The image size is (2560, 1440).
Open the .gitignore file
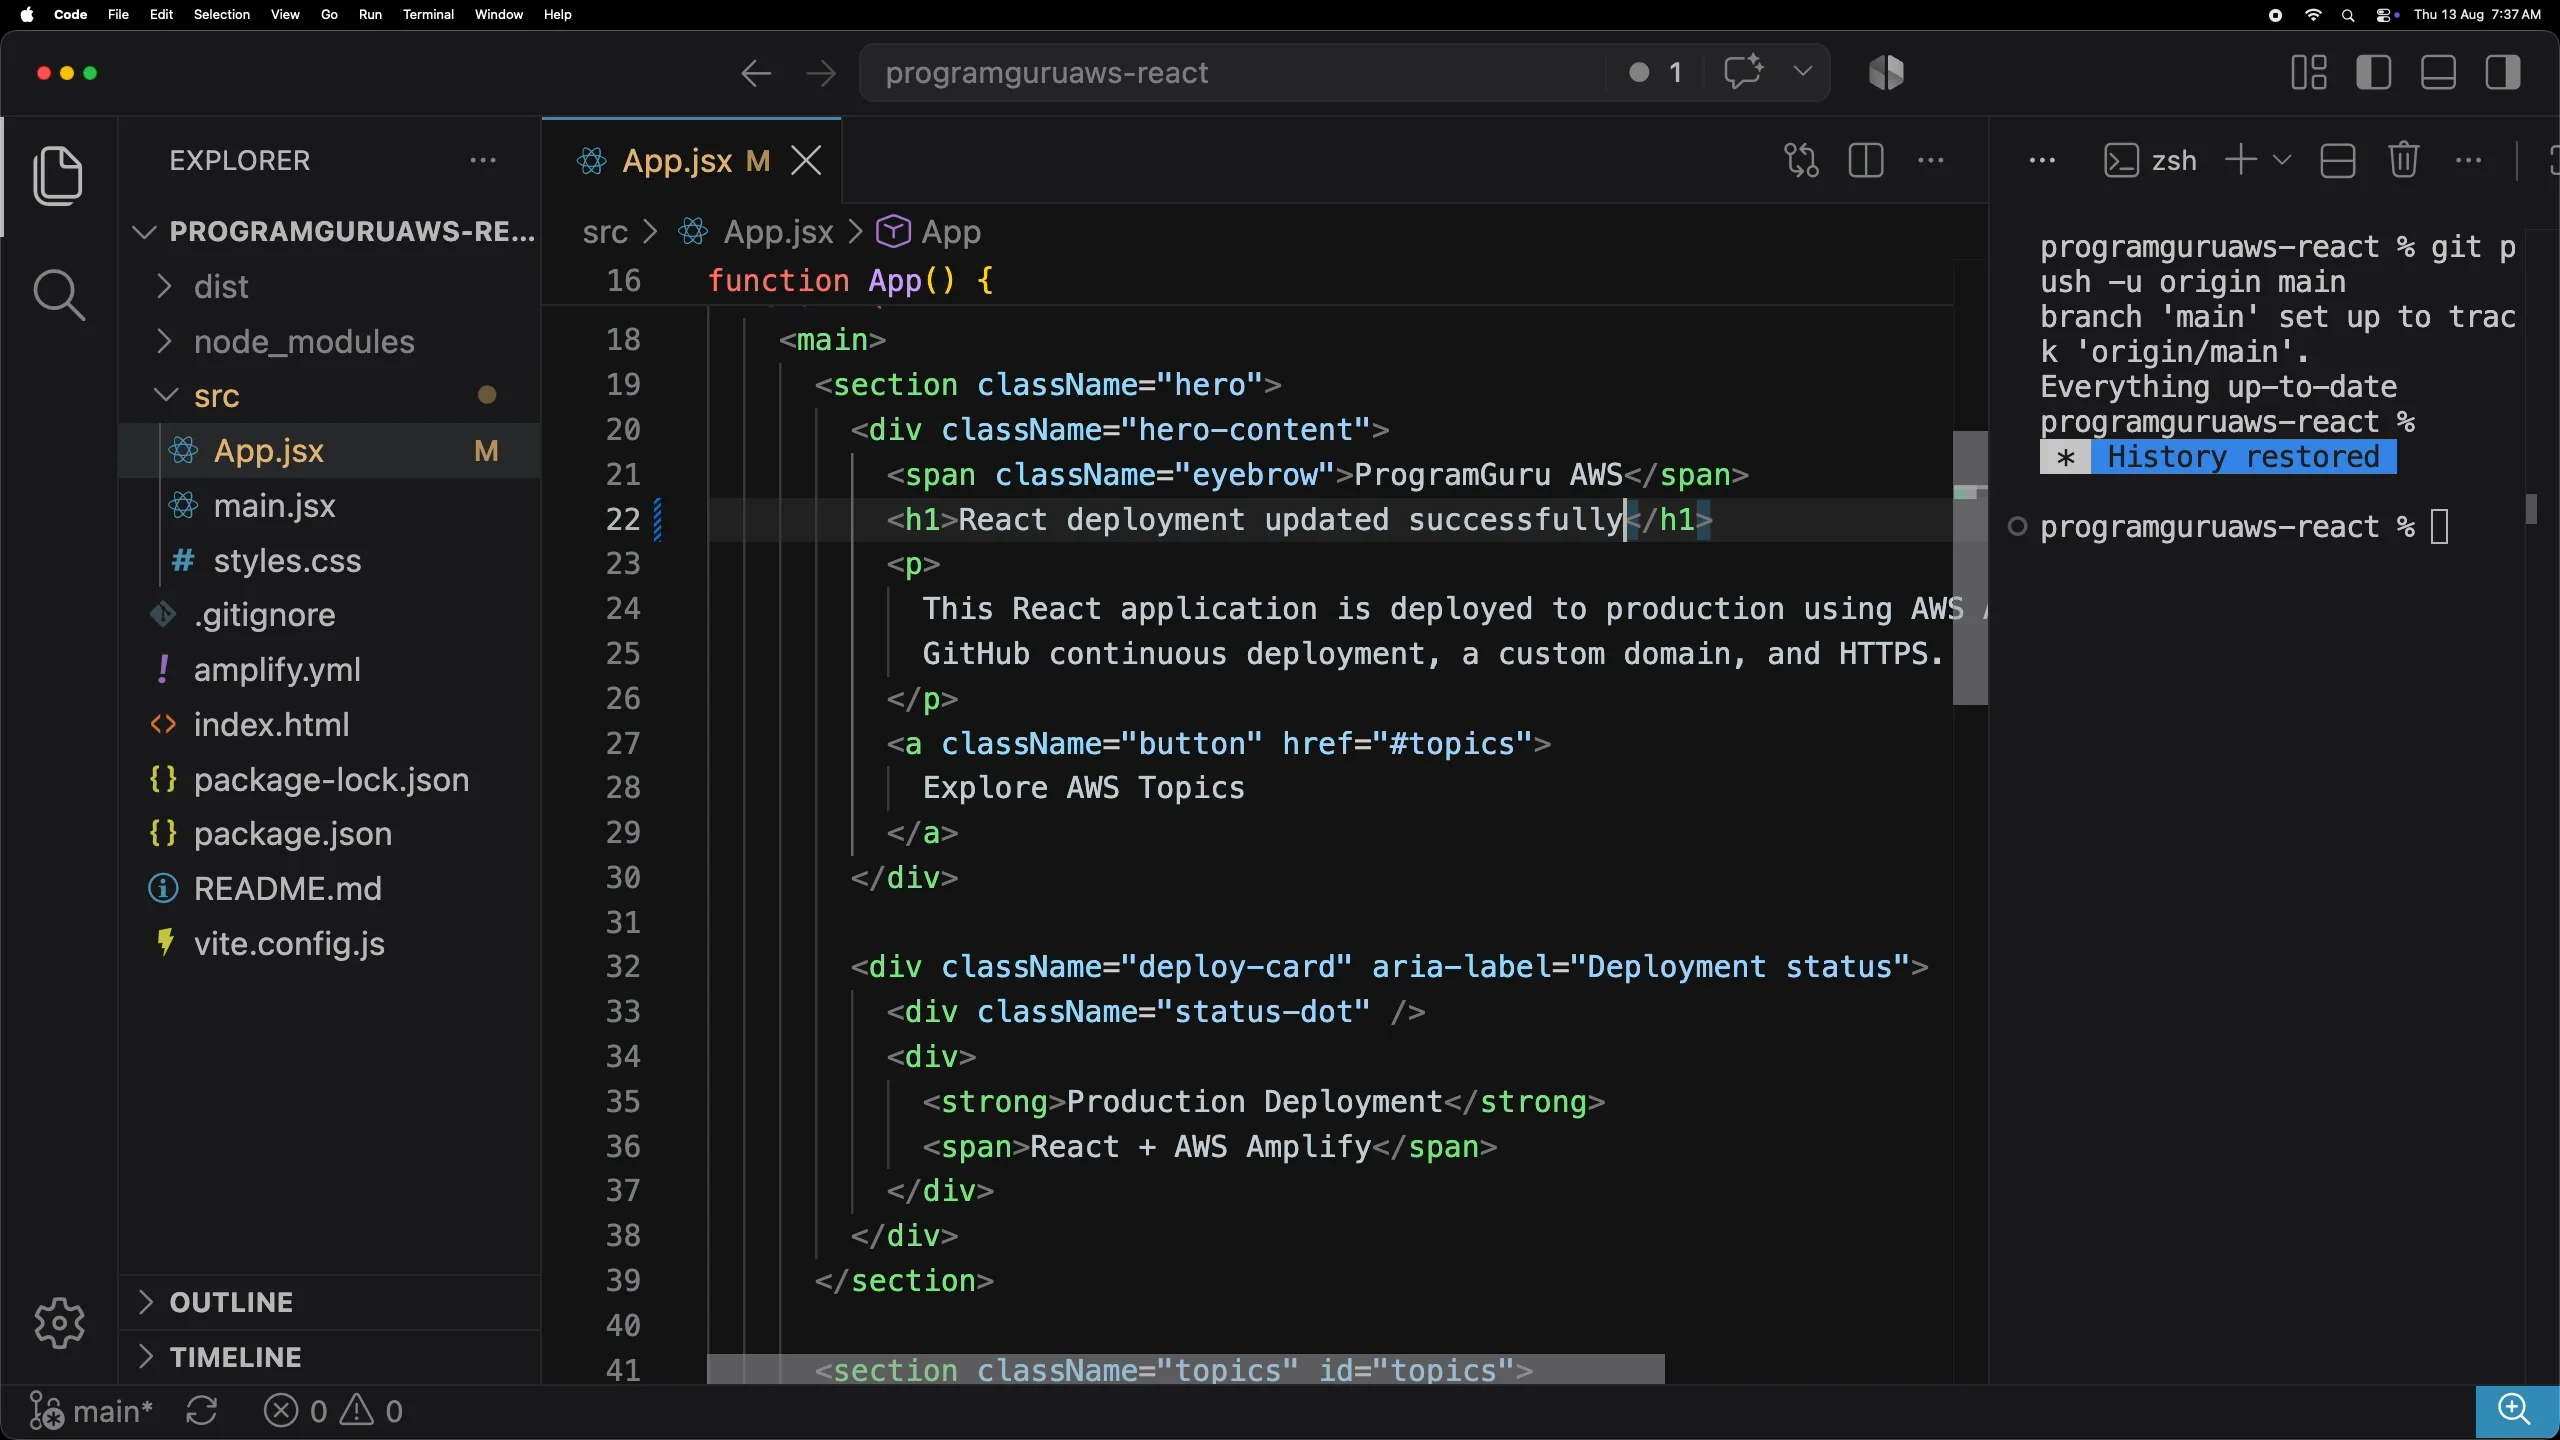[330, 615]
